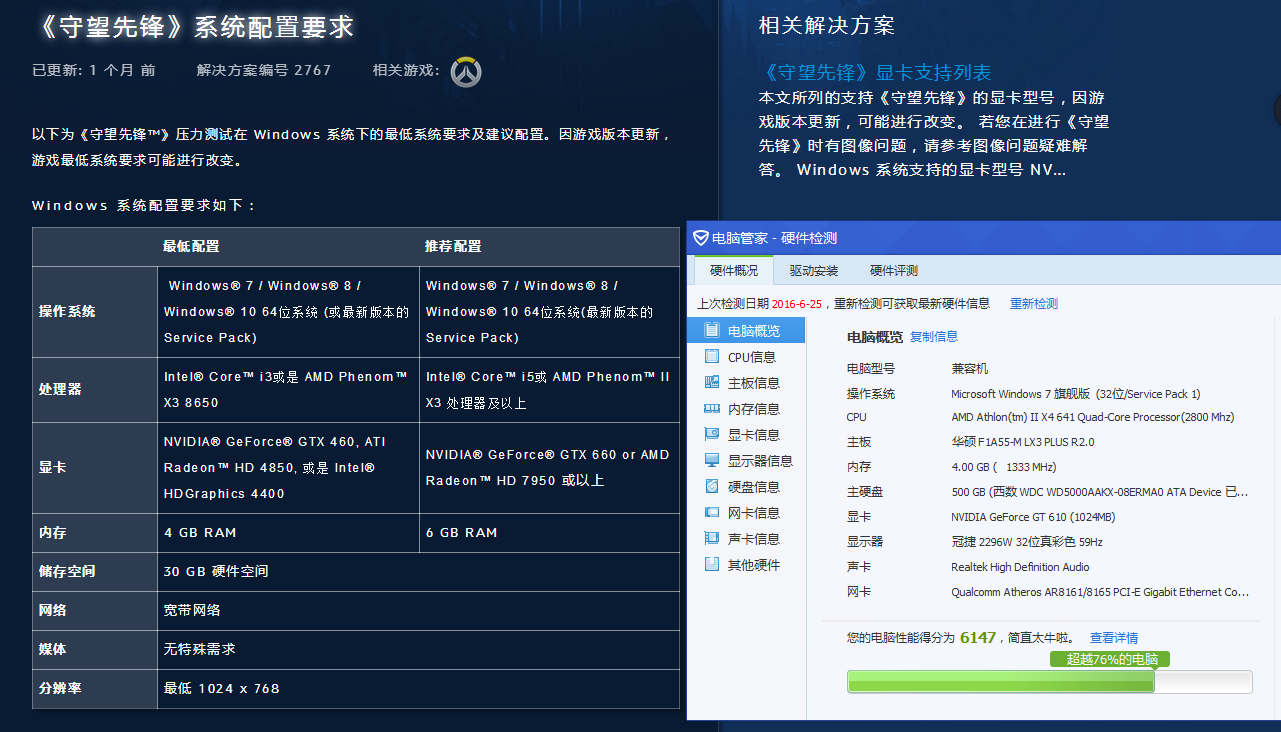The width and height of the screenshot is (1281, 732).
Task: Click the minimum Intel Core i3 processor cell
Action: pos(288,389)
